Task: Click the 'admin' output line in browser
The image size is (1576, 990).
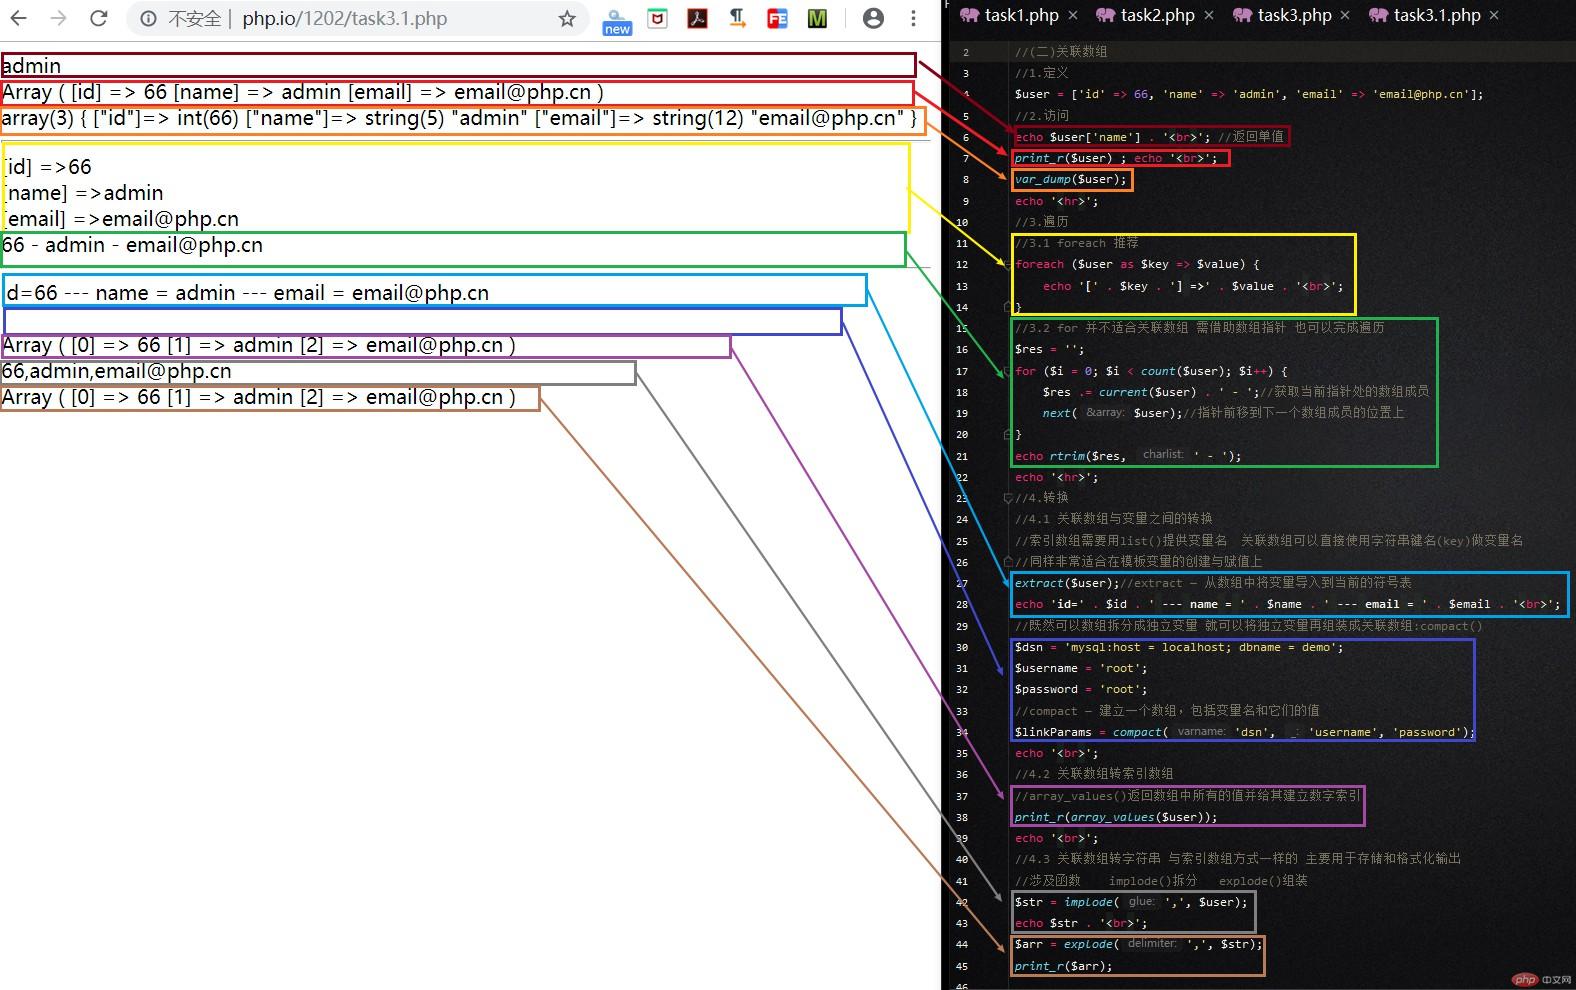Action: click(31, 66)
